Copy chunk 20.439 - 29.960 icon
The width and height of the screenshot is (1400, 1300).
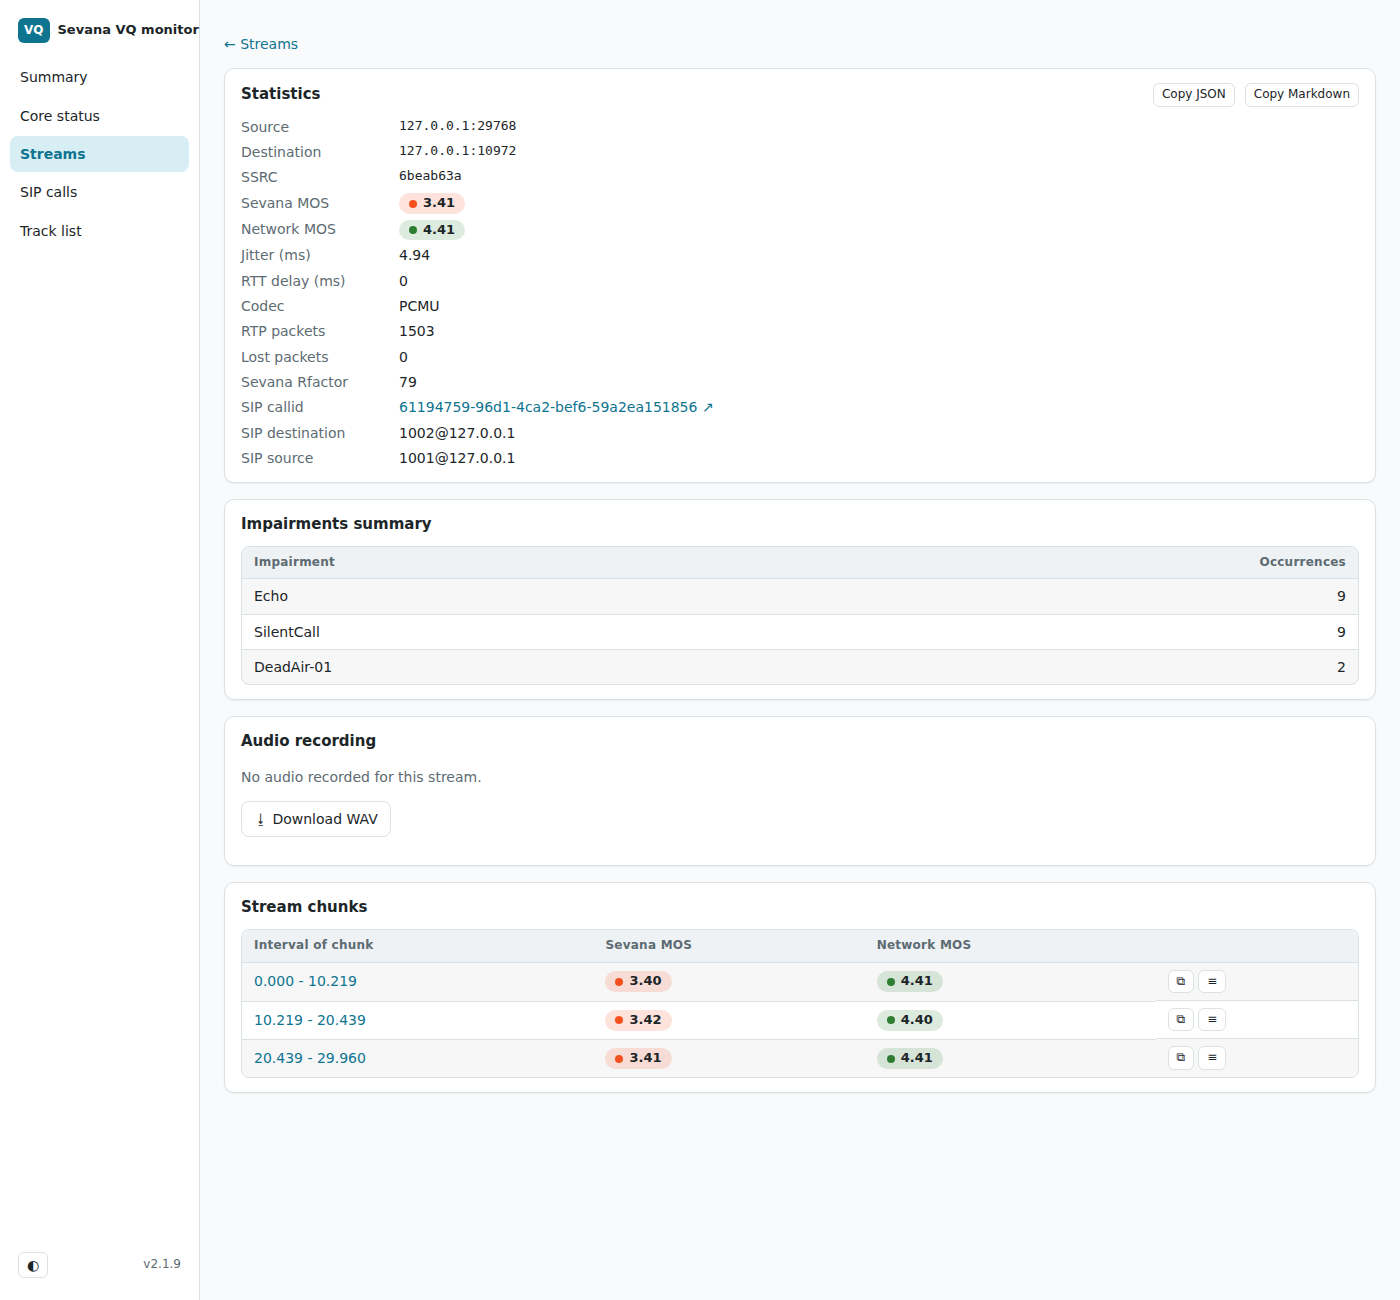1181,1058
